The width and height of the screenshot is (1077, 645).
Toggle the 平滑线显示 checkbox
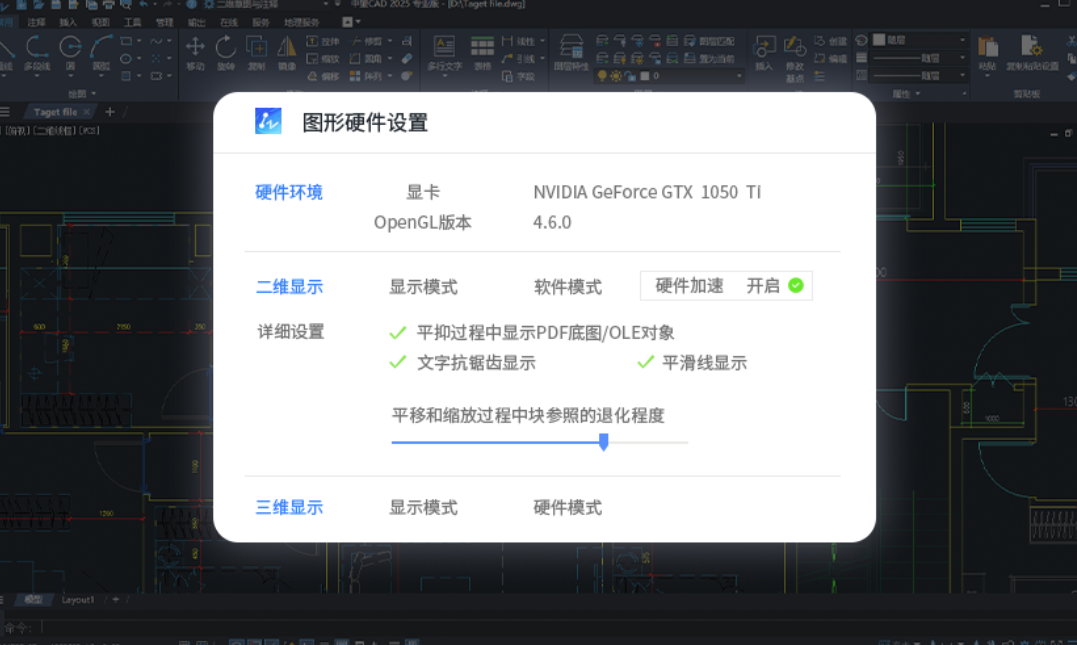[x=646, y=362]
